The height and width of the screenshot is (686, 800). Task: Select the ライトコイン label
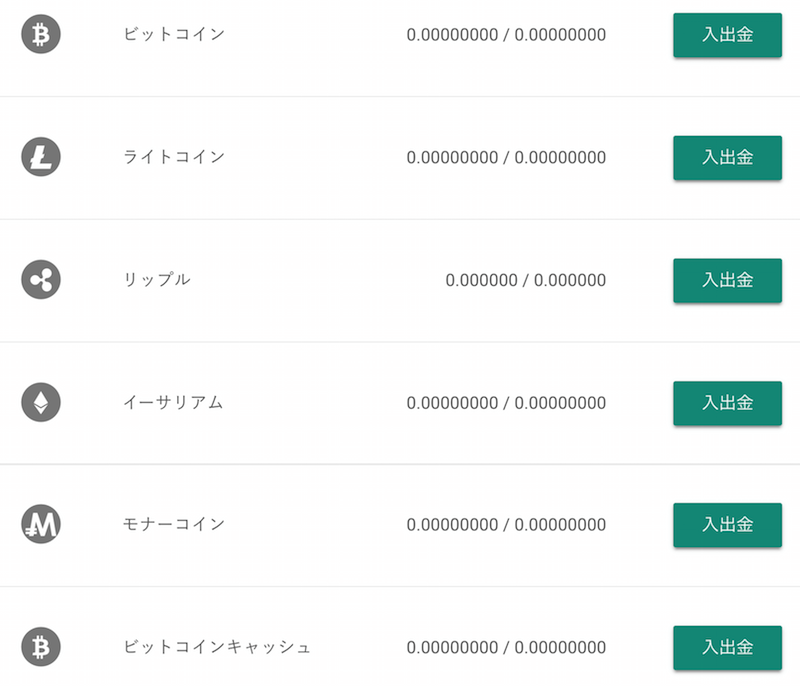pyautogui.click(x=174, y=157)
